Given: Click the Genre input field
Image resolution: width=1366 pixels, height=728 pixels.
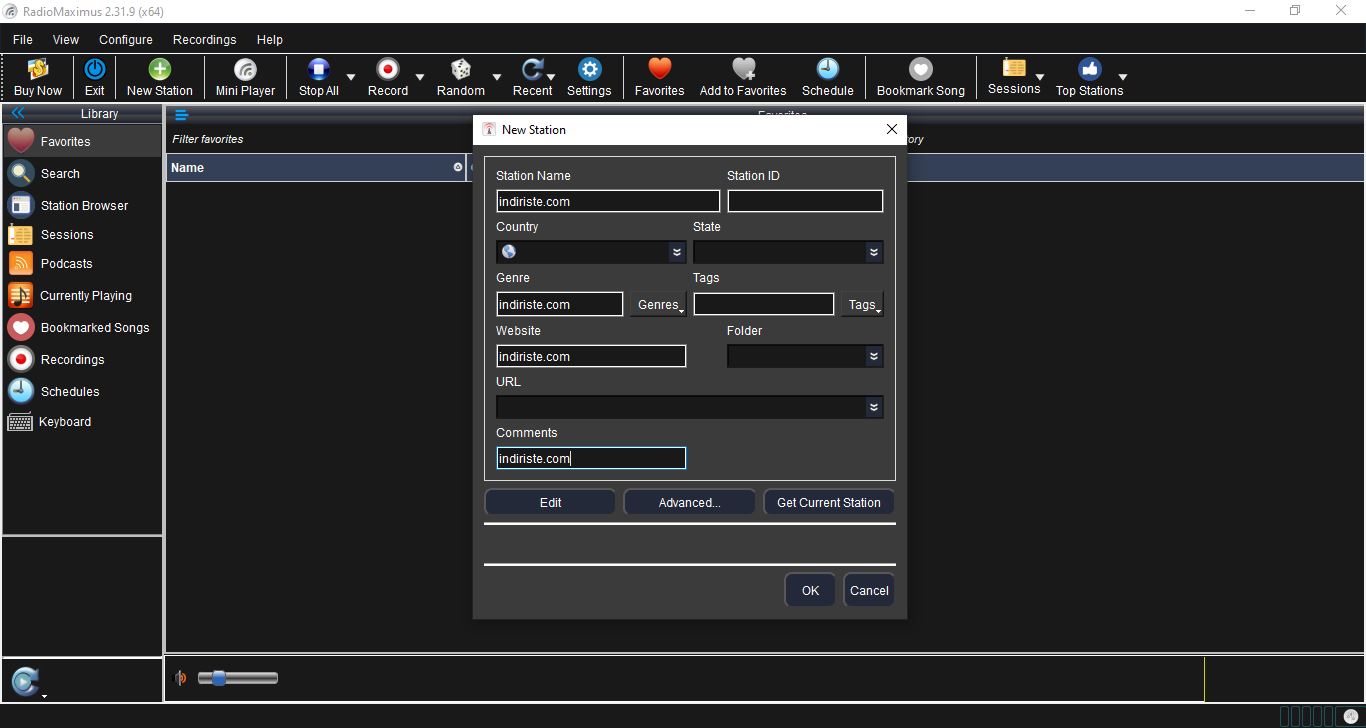Looking at the screenshot, I should point(560,304).
